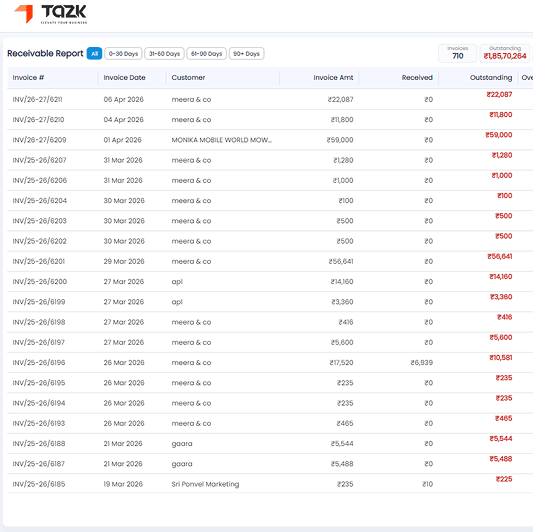Sort by Customer column header
533x532 pixels.
click(188, 78)
